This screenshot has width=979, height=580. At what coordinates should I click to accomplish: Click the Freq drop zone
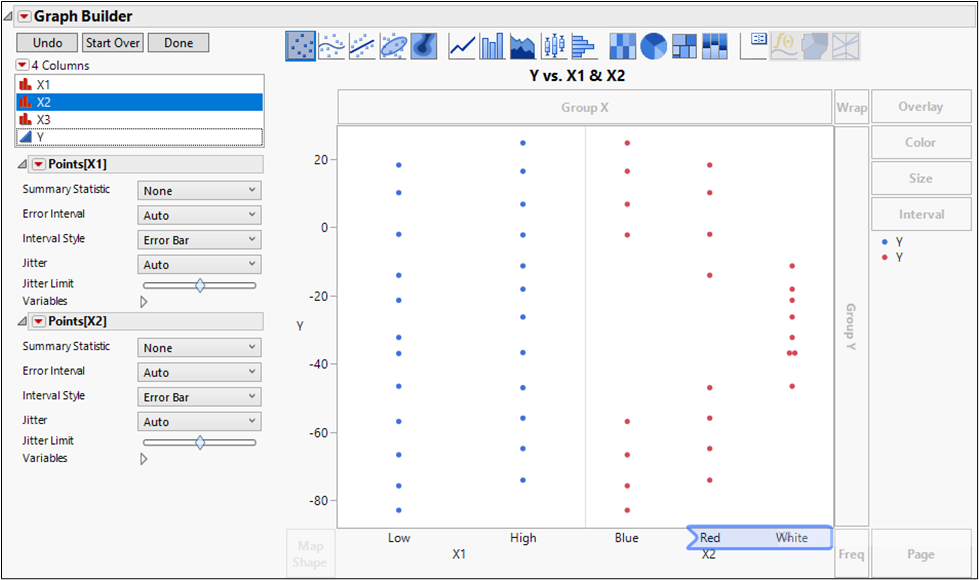pos(852,554)
